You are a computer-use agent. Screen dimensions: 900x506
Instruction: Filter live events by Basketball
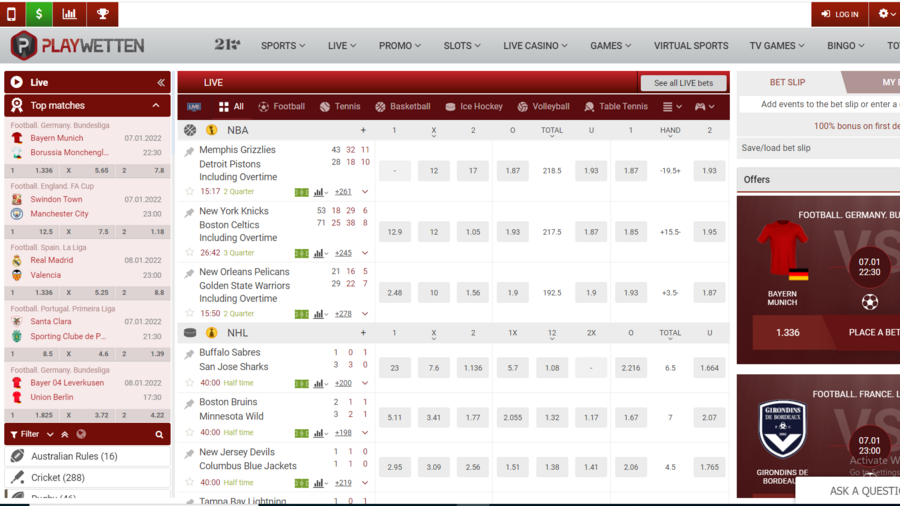coord(402,107)
